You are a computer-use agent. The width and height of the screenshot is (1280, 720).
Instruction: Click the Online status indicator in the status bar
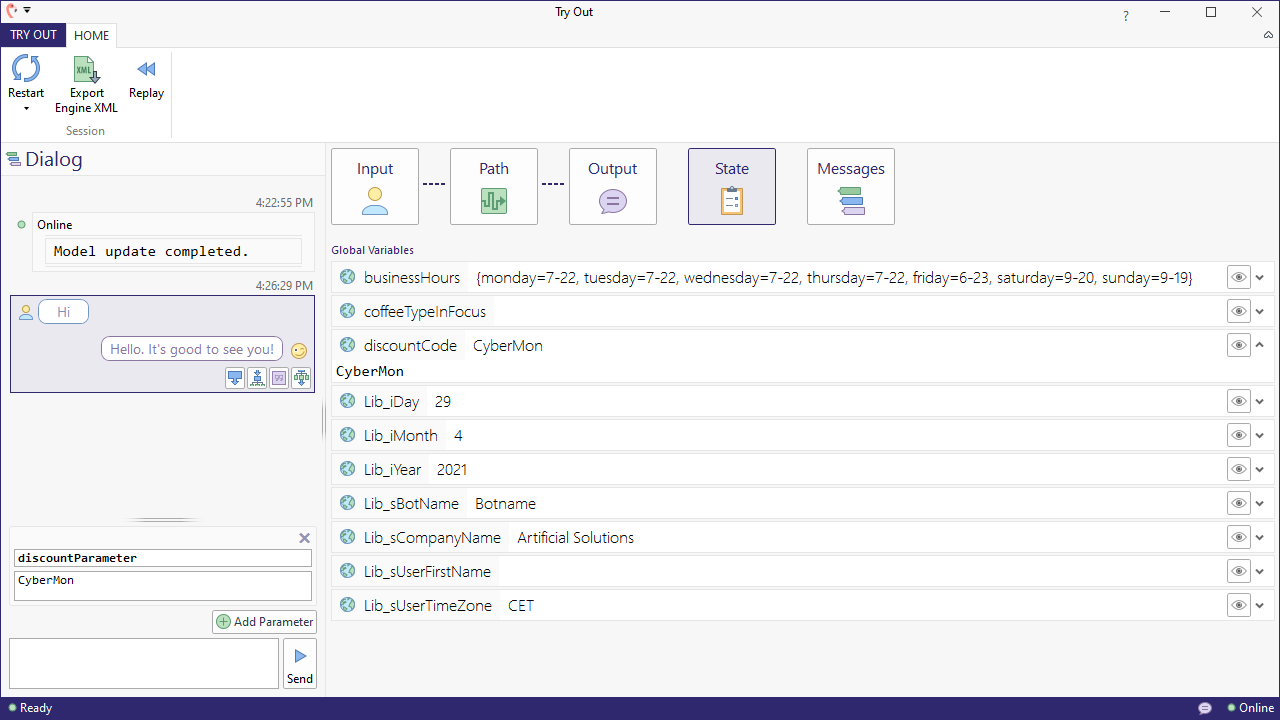click(x=1251, y=707)
